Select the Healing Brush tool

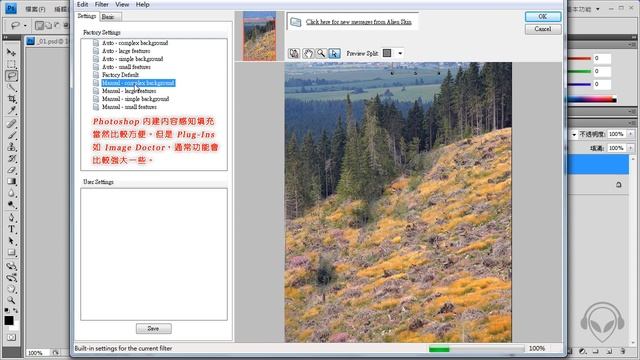point(11,123)
